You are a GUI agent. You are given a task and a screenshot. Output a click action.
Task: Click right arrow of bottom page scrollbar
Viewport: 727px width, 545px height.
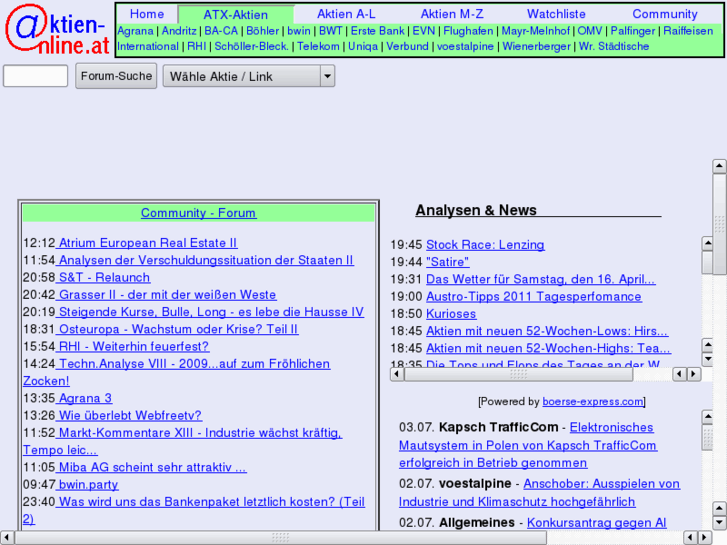(705, 538)
